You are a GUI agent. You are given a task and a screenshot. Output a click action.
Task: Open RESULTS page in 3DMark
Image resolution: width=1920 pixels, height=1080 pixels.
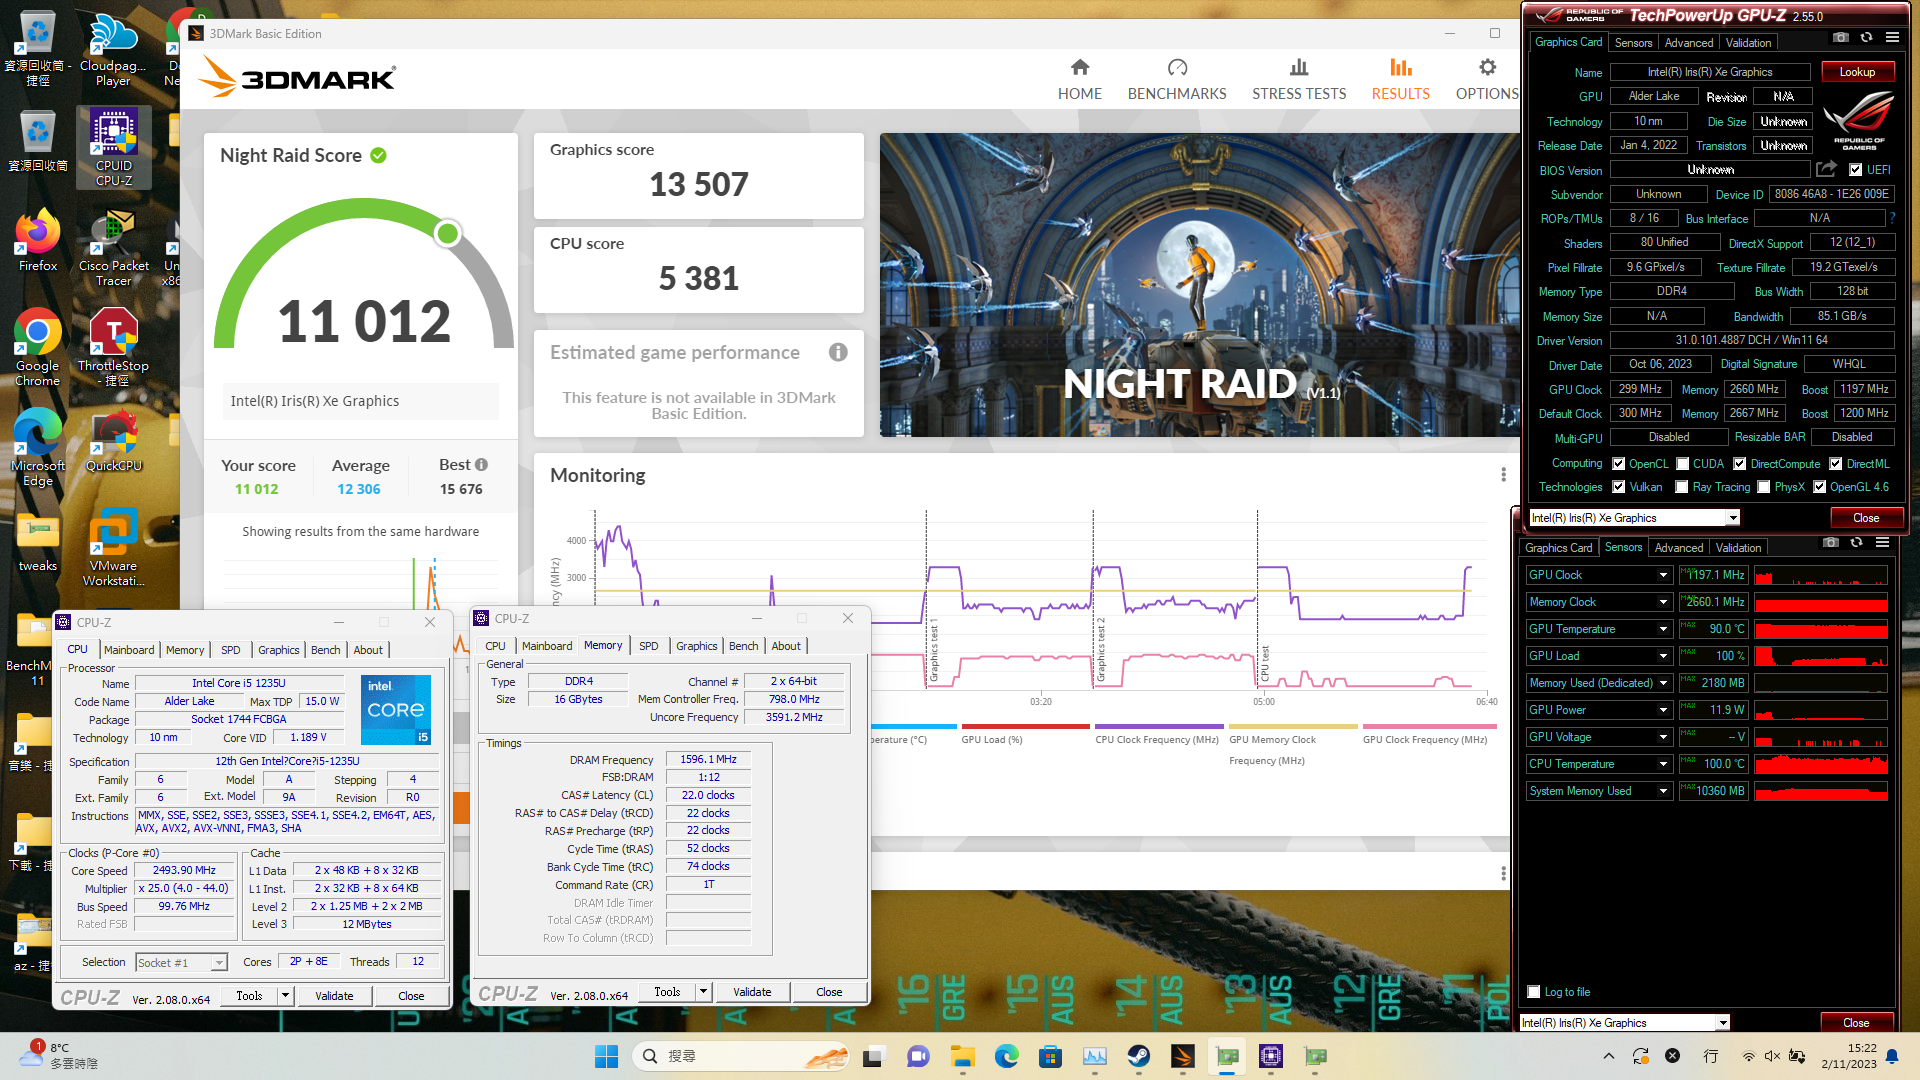click(1400, 80)
